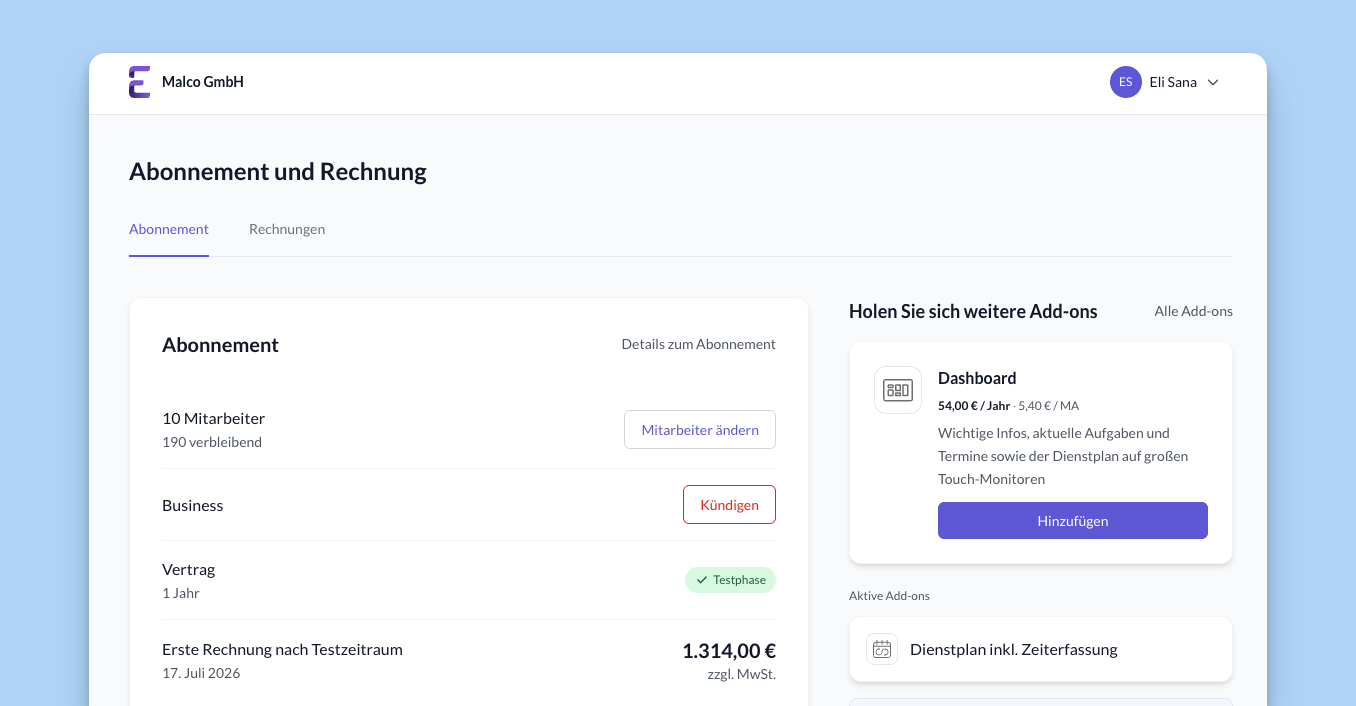Image resolution: width=1356 pixels, height=706 pixels.
Task: Click the 17. Juli 2026 date
Action: 201,673
